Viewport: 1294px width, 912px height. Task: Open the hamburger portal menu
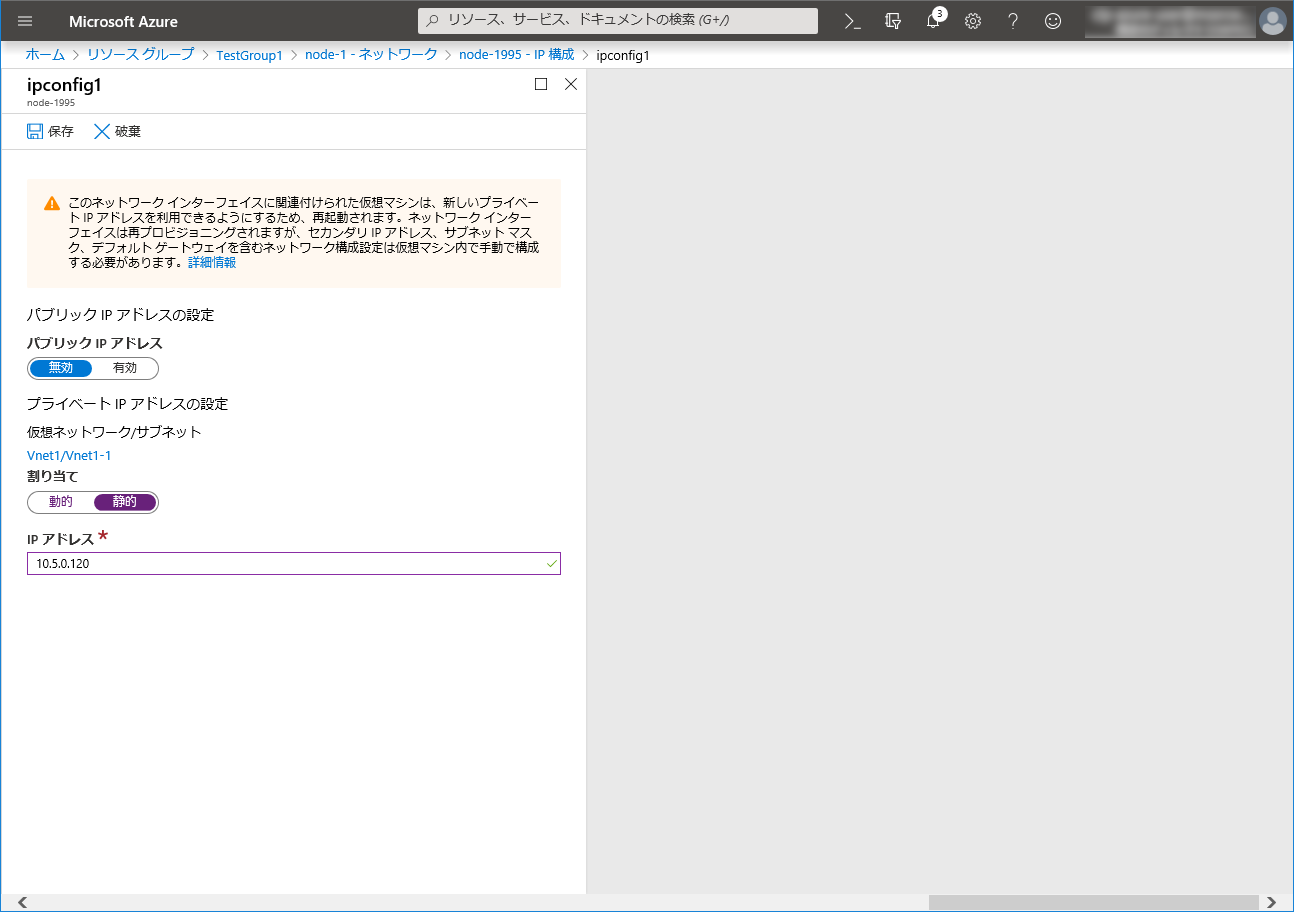click(x=25, y=21)
